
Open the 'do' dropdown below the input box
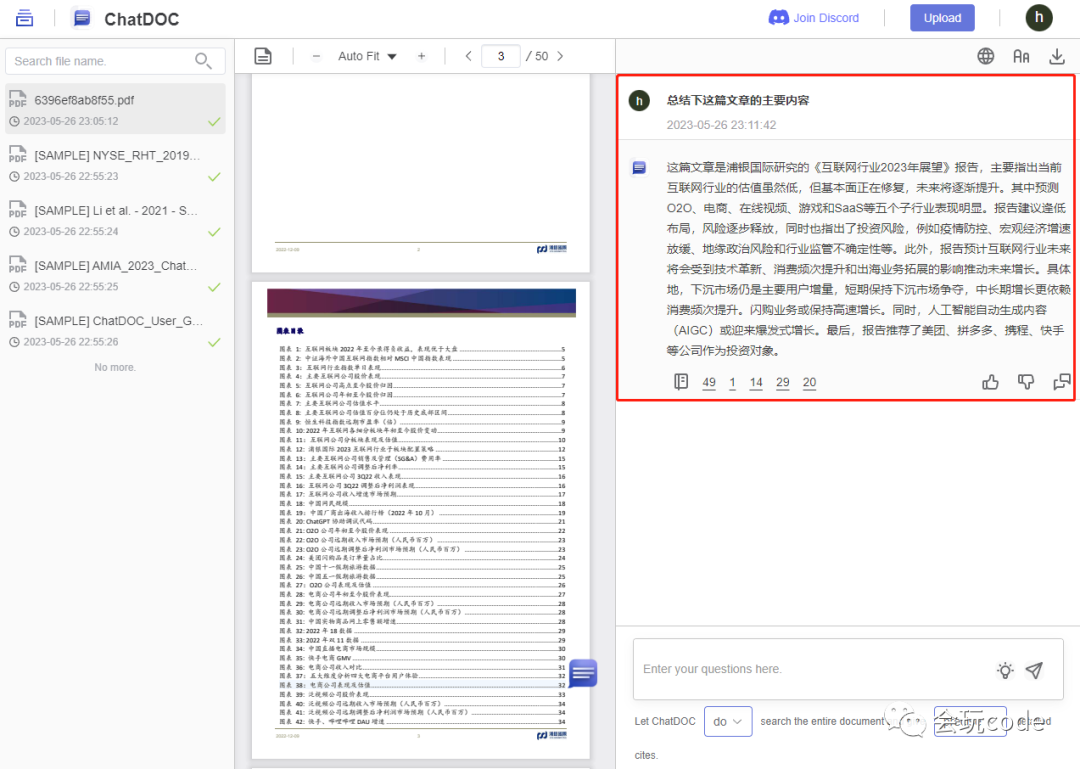coord(728,720)
